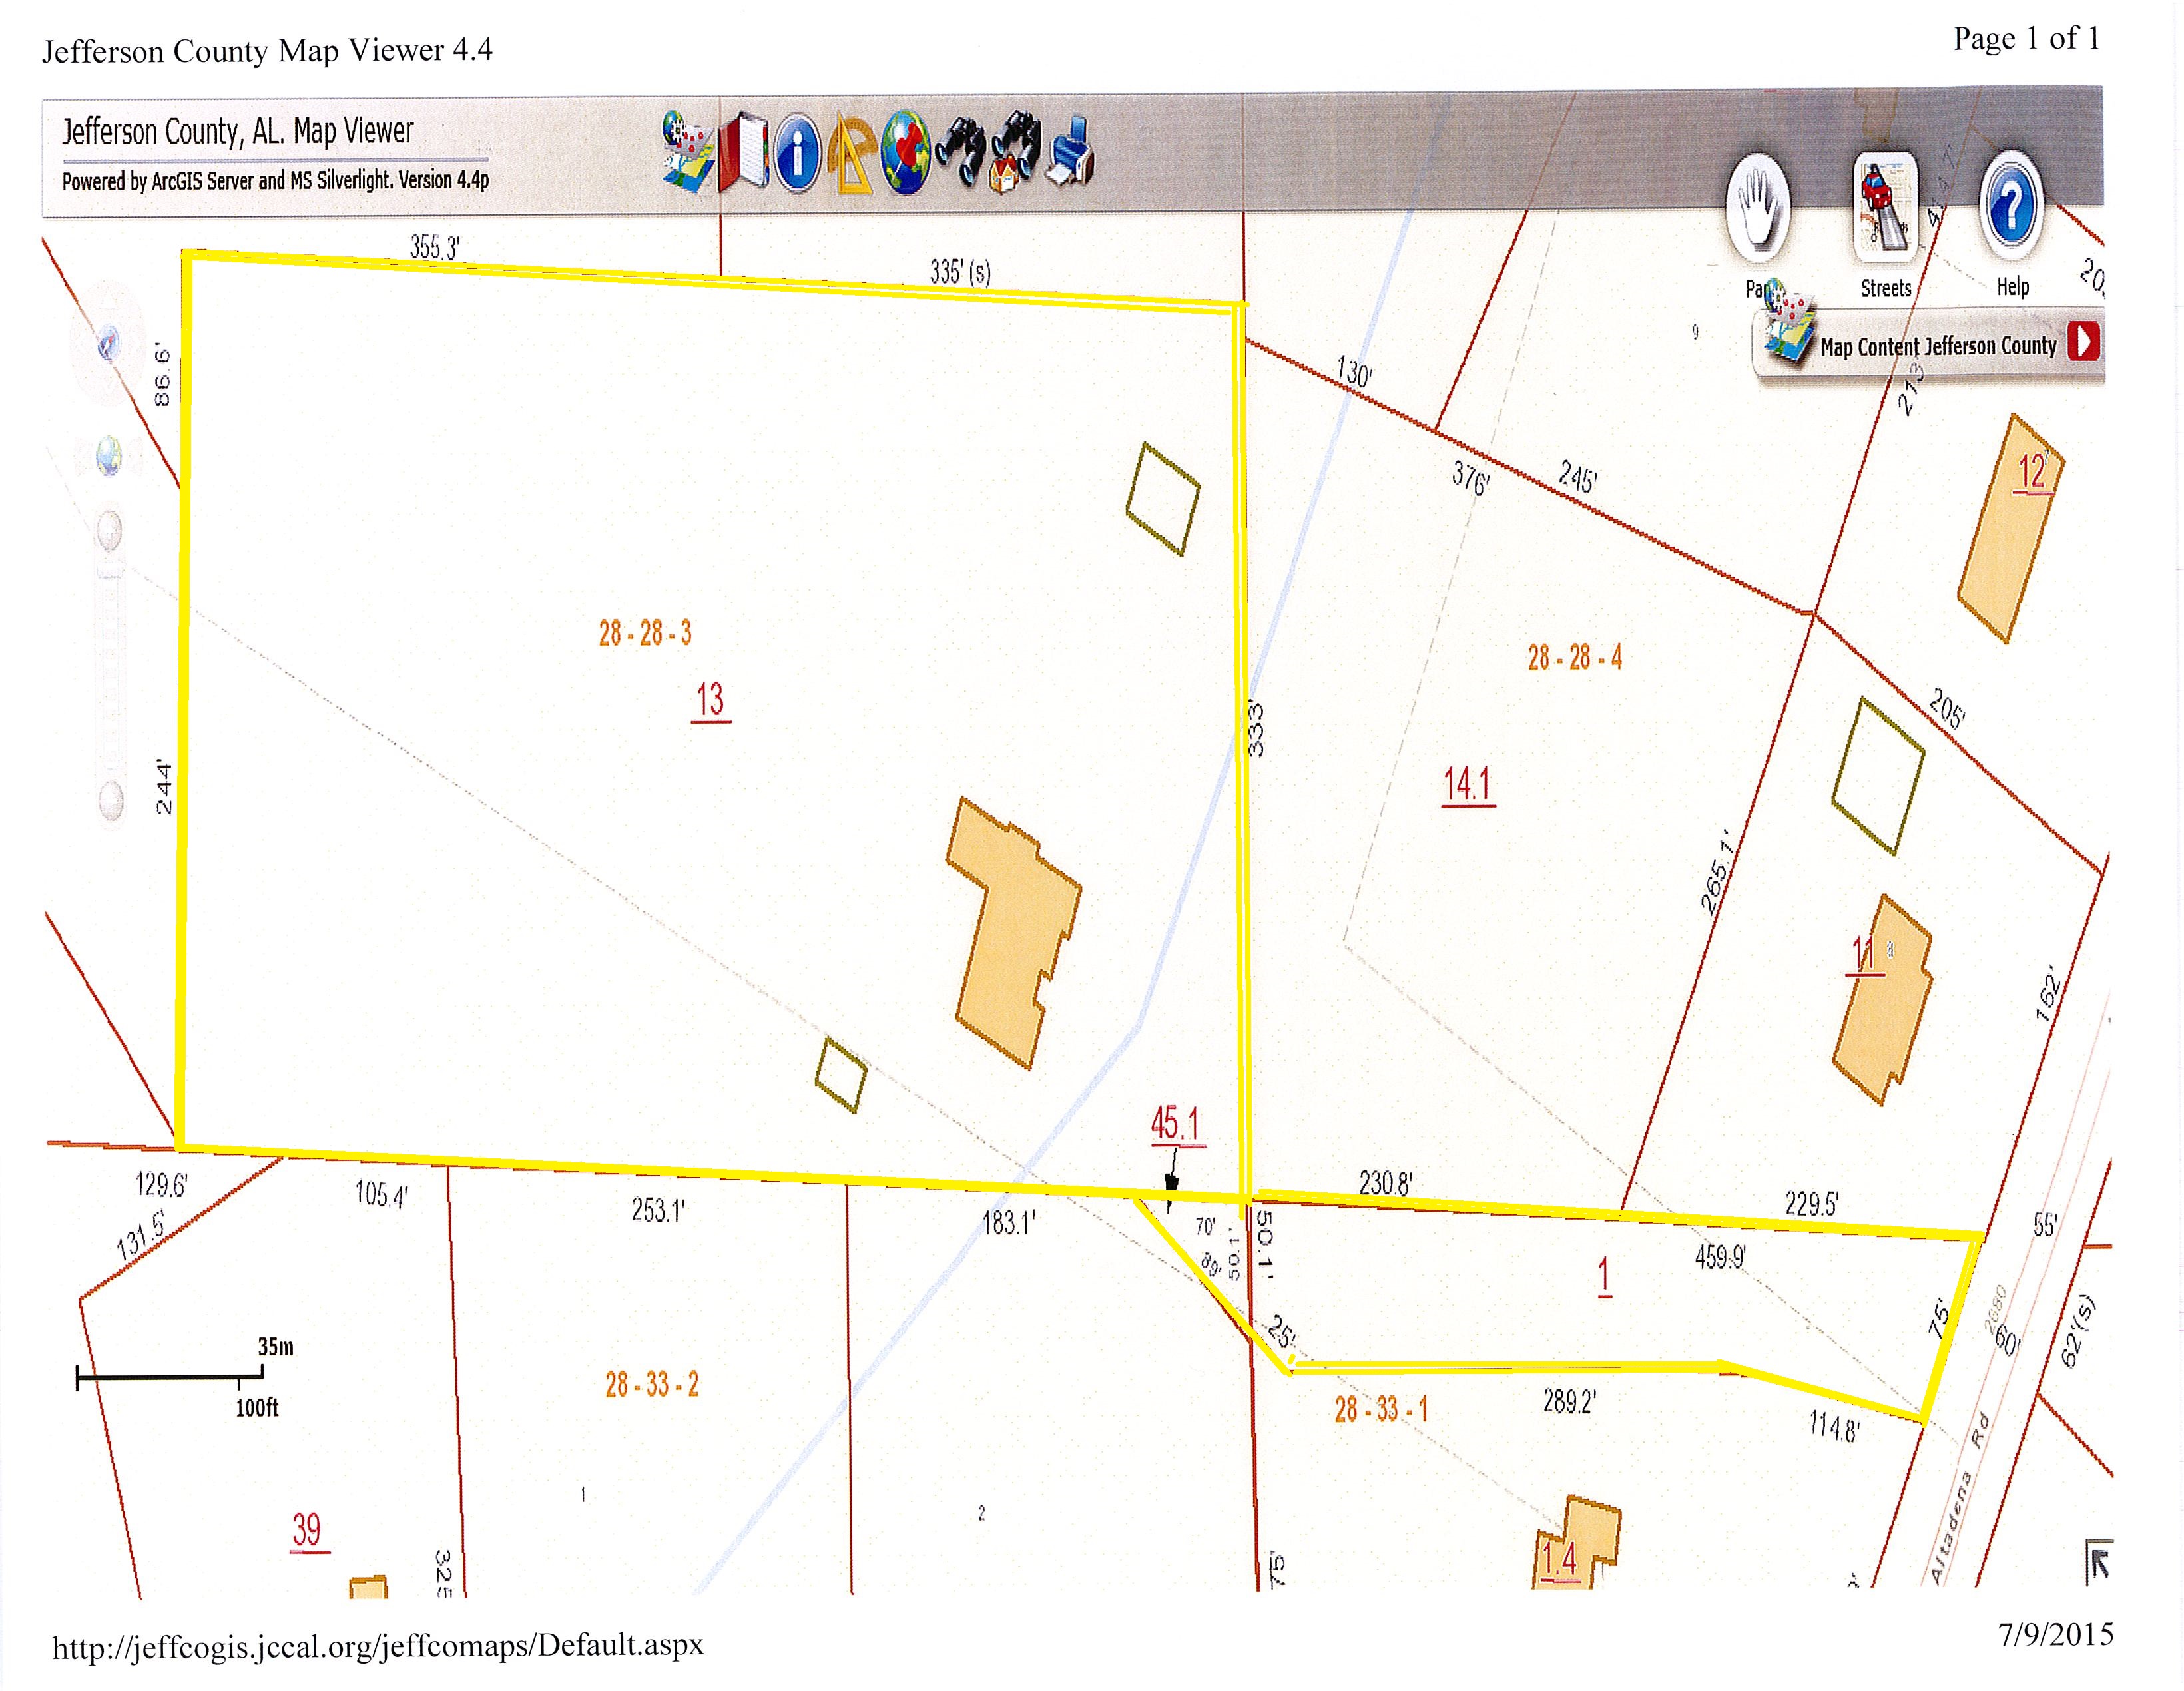Click the arrow icon at bottom right corner

pyautogui.click(x=2098, y=1564)
